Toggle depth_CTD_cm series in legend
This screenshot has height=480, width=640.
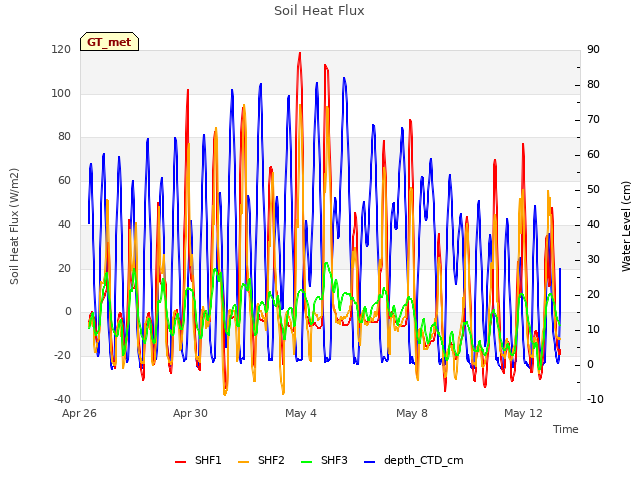[x=413, y=460]
